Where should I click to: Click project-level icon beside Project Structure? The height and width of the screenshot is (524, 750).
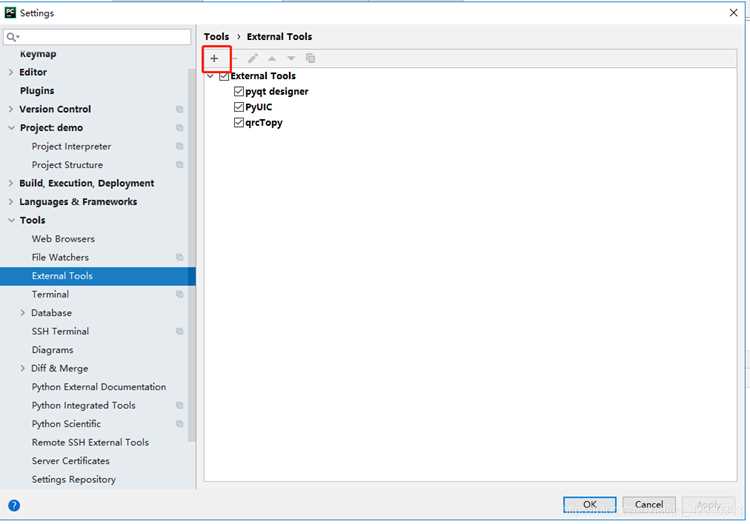(179, 165)
